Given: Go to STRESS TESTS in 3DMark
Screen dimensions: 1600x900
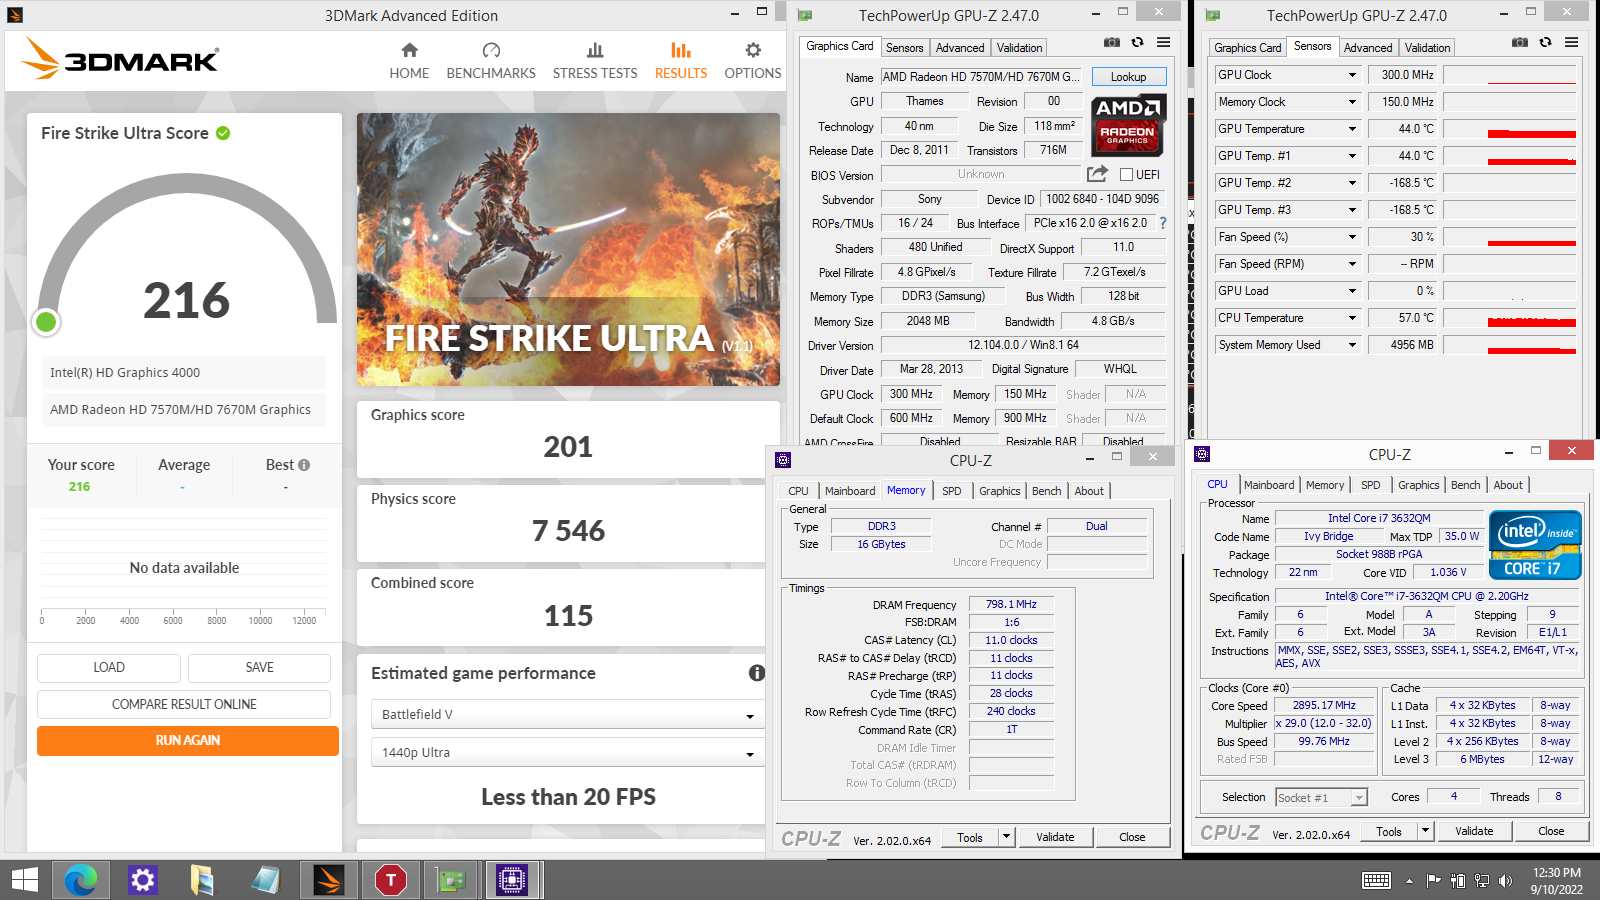Looking at the screenshot, I should point(595,61).
